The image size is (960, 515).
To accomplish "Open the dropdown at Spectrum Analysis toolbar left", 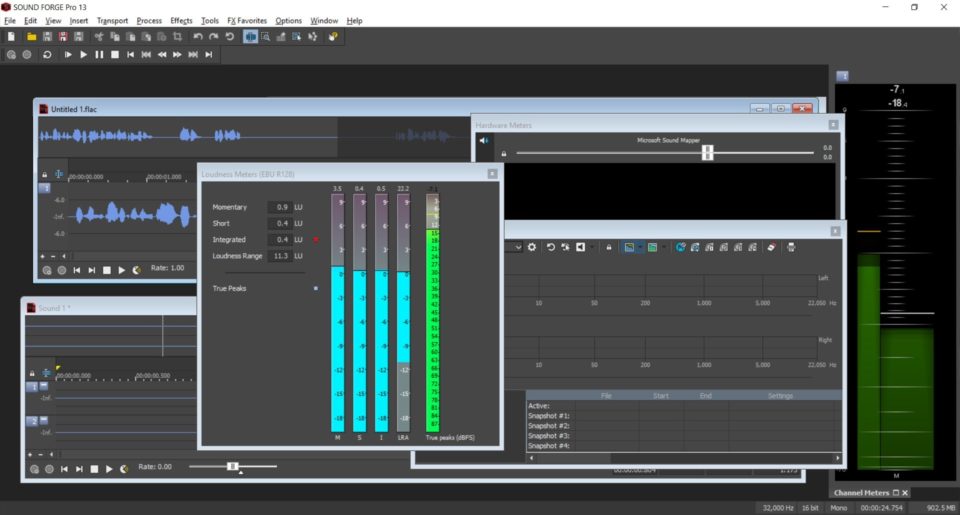I will coord(518,247).
